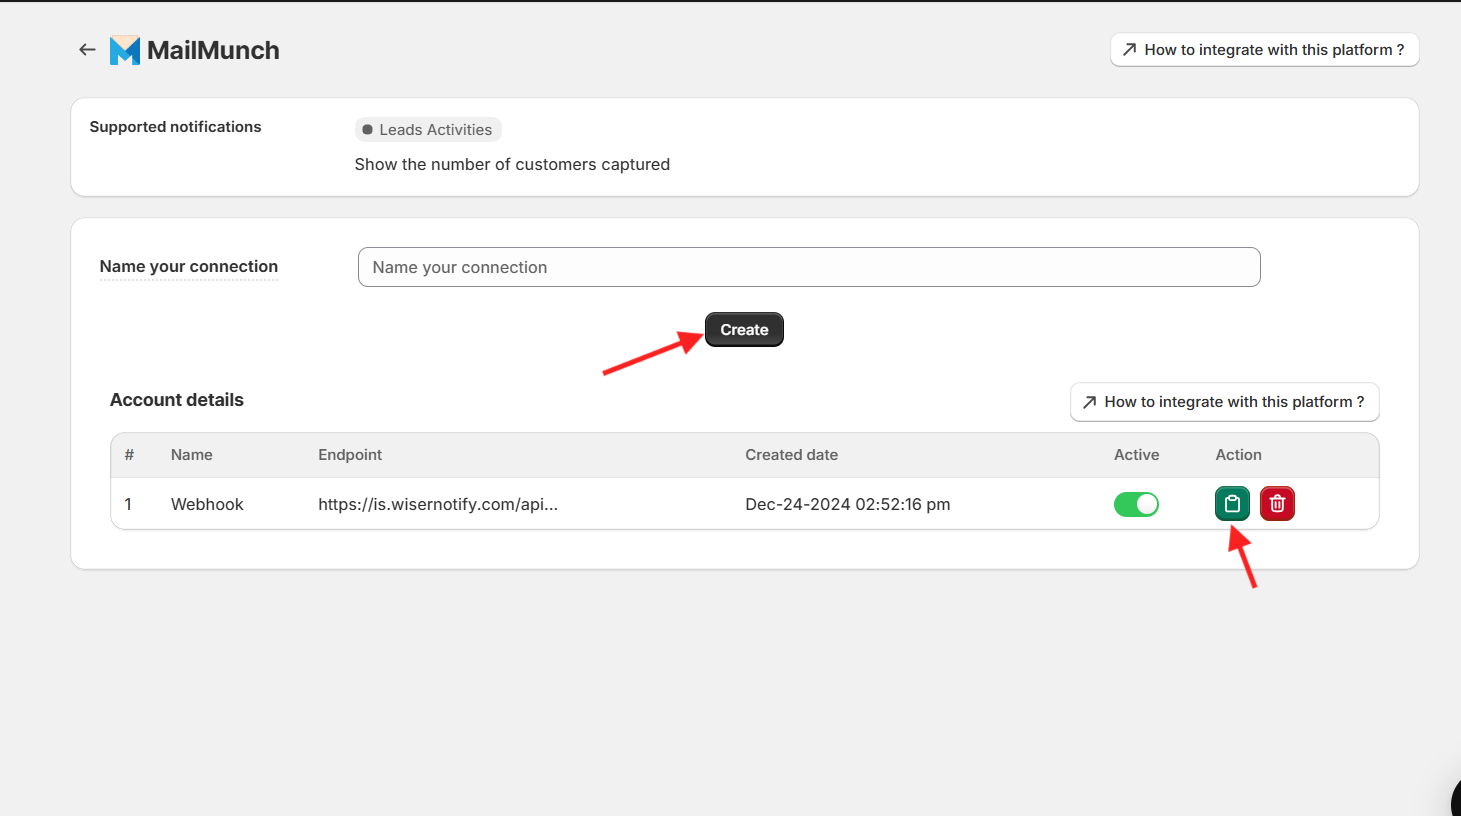Click the 'Name your connection' label
1461x816 pixels.
pos(189,266)
